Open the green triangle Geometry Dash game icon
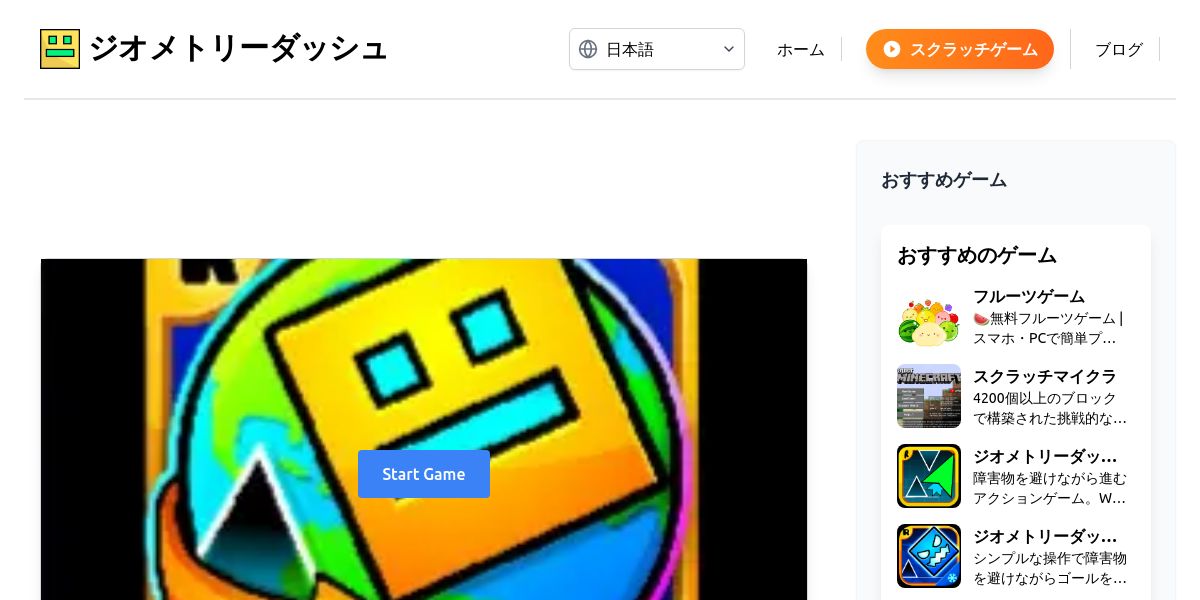Viewport: 1200px width, 600px height. pos(929,476)
